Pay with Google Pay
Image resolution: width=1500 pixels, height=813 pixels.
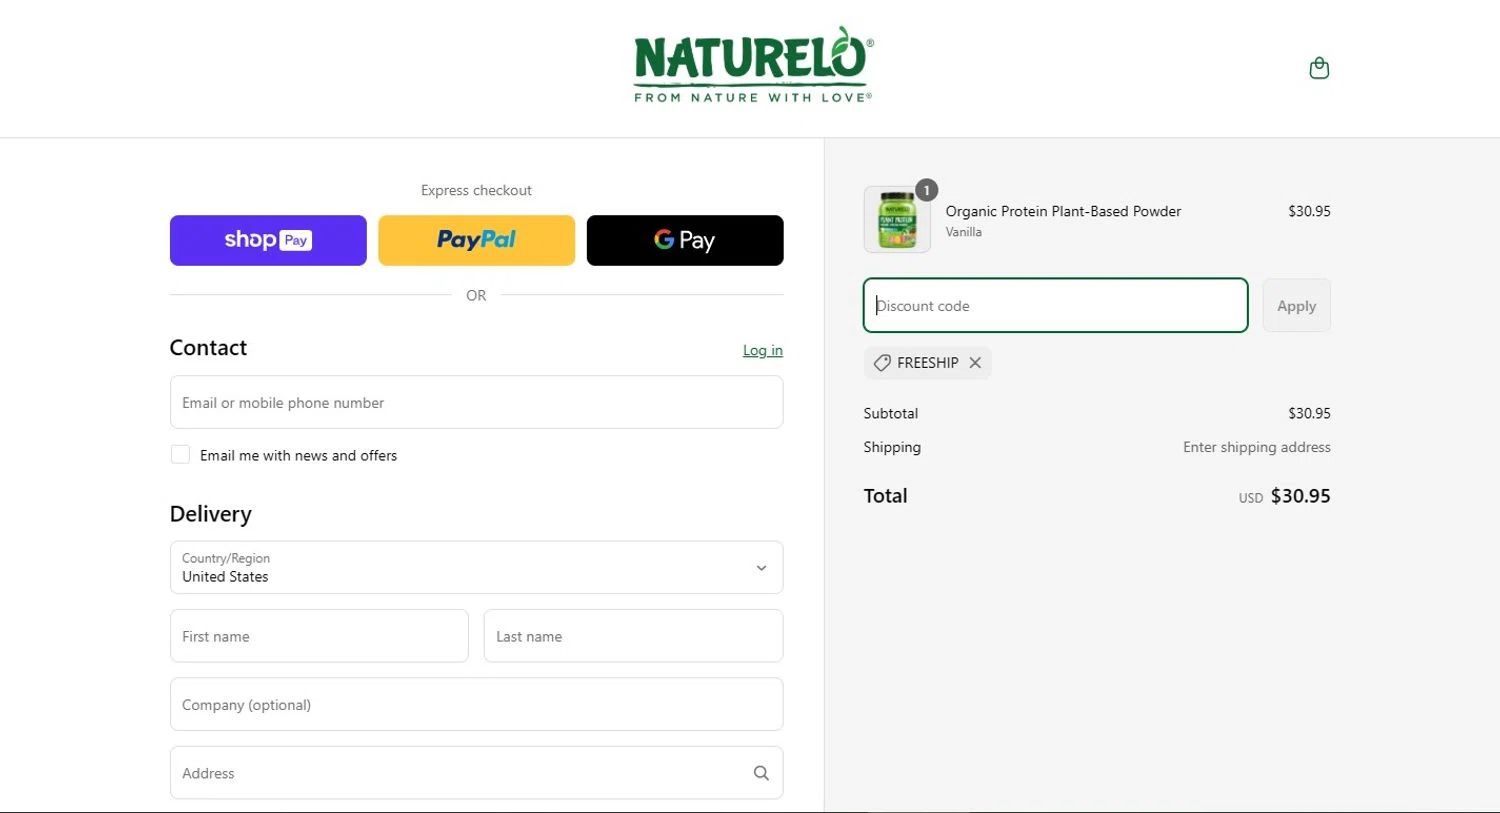pyautogui.click(x=685, y=240)
